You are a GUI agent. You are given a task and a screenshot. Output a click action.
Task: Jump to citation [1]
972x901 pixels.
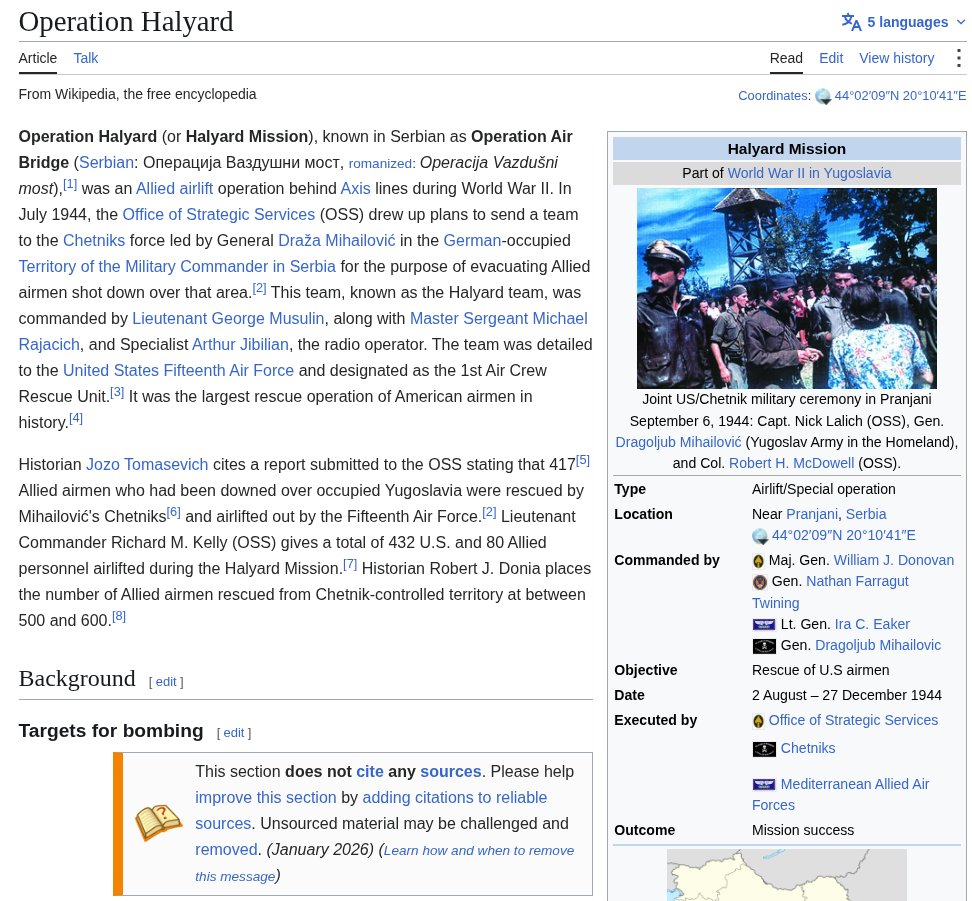pyautogui.click(x=70, y=184)
